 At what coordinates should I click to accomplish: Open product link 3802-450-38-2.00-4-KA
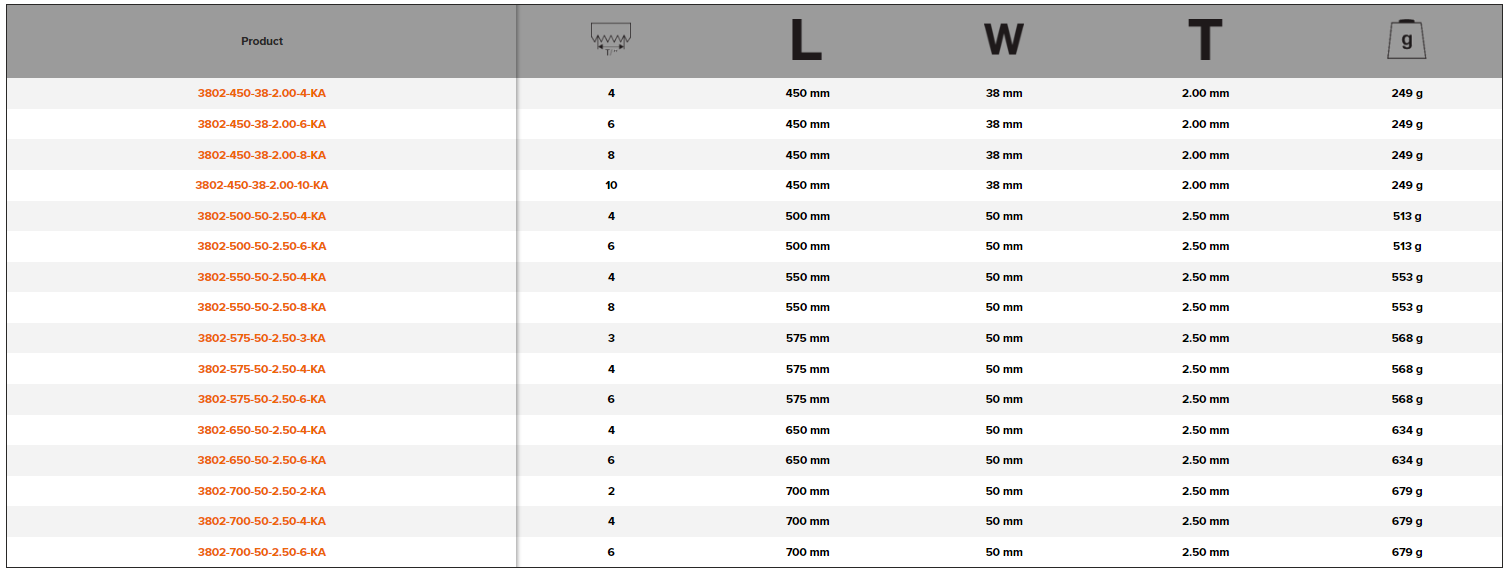(262, 94)
